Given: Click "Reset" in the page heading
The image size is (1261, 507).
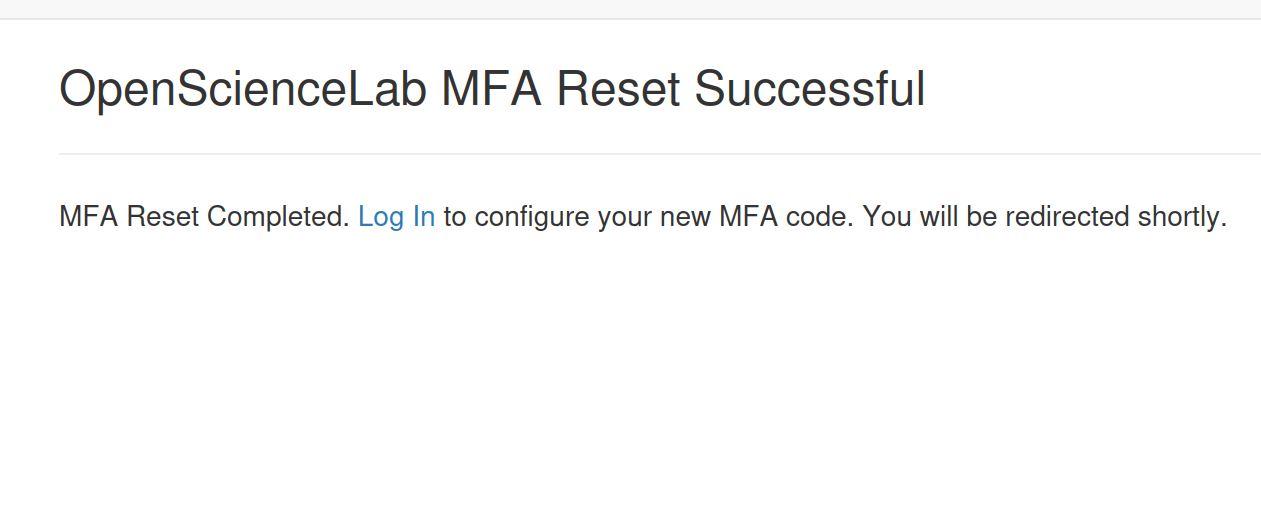Looking at the screenshot, I should [x=618, y=90].
